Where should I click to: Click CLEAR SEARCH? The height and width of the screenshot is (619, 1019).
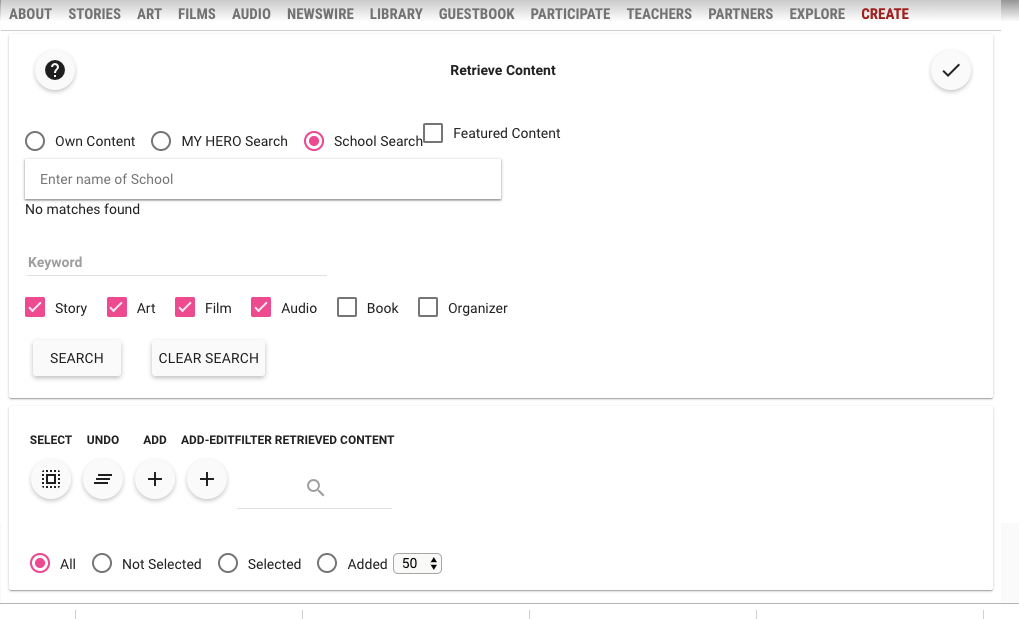pos(208,357)
